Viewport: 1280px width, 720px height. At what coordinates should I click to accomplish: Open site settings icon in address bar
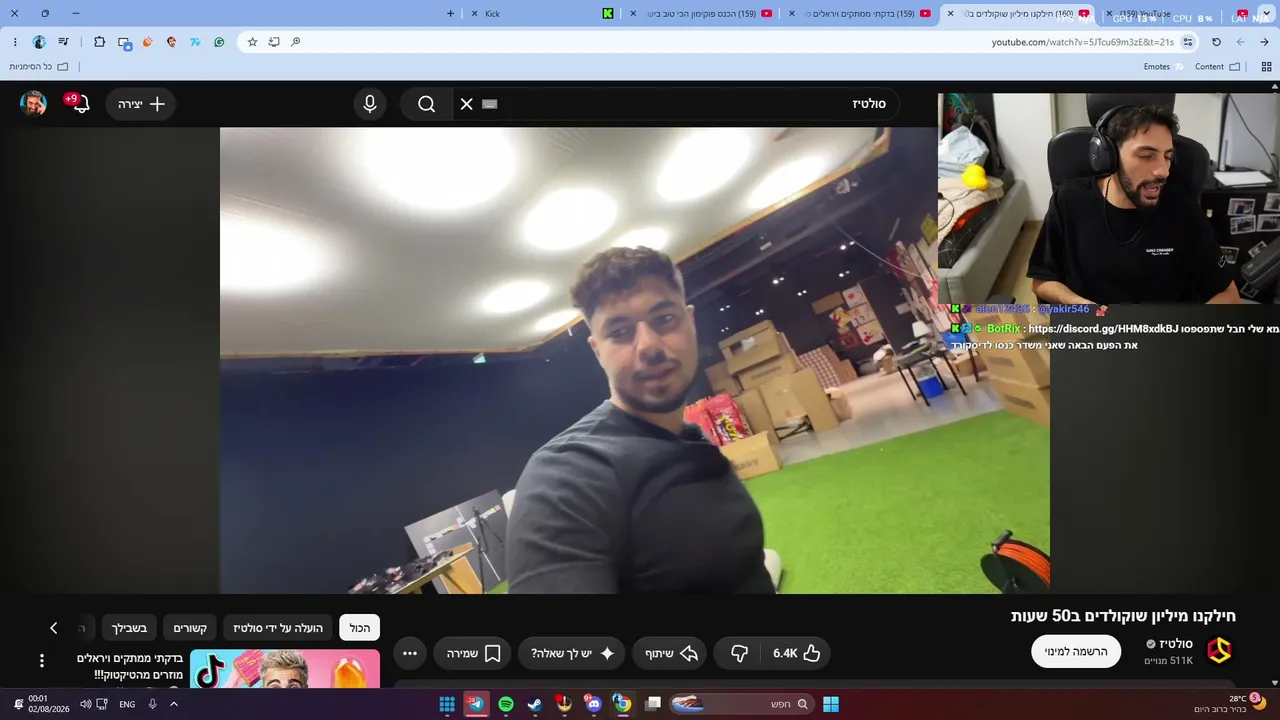[1188, 42]
